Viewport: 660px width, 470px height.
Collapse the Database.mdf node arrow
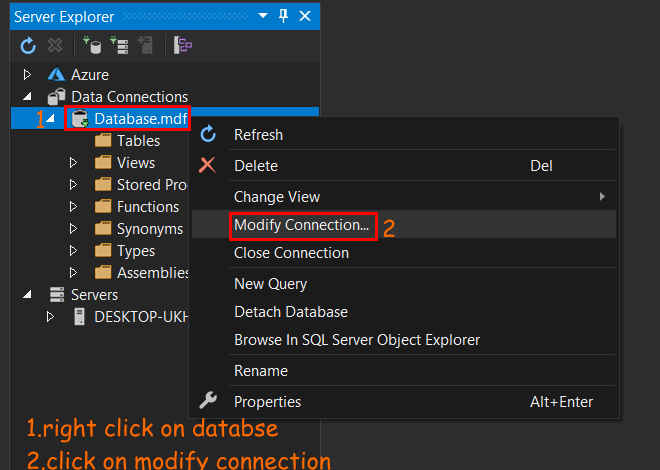(x=51, y=119)
